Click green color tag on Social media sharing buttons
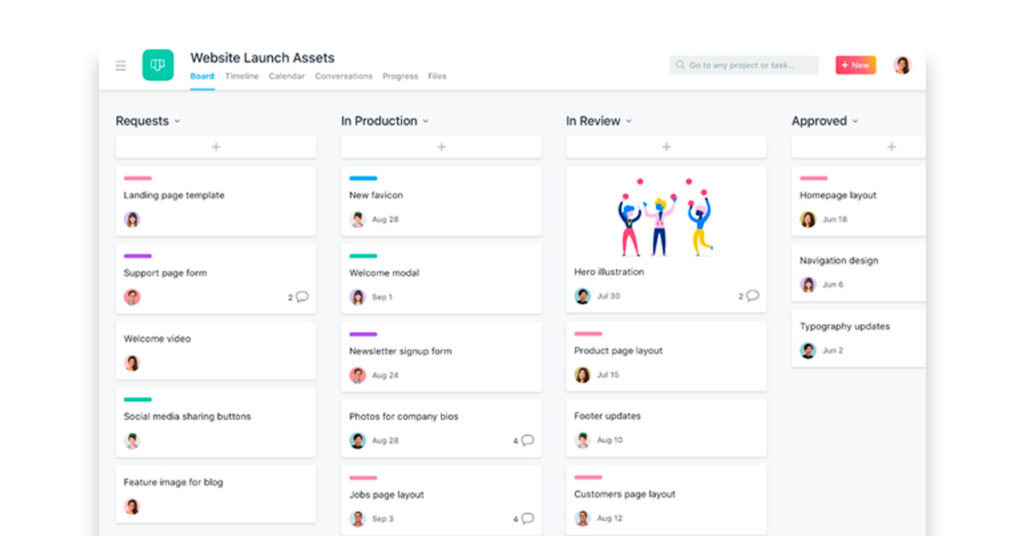1024x536 pixels. [138, 400]
